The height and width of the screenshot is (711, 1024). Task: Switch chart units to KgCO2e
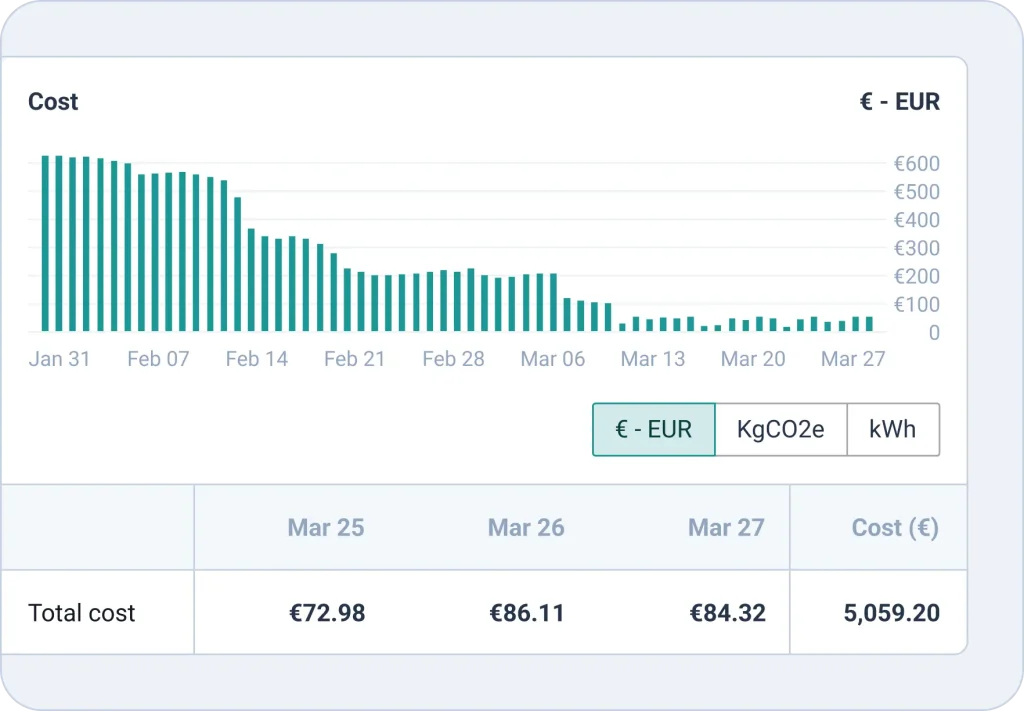tap(781, 430)
